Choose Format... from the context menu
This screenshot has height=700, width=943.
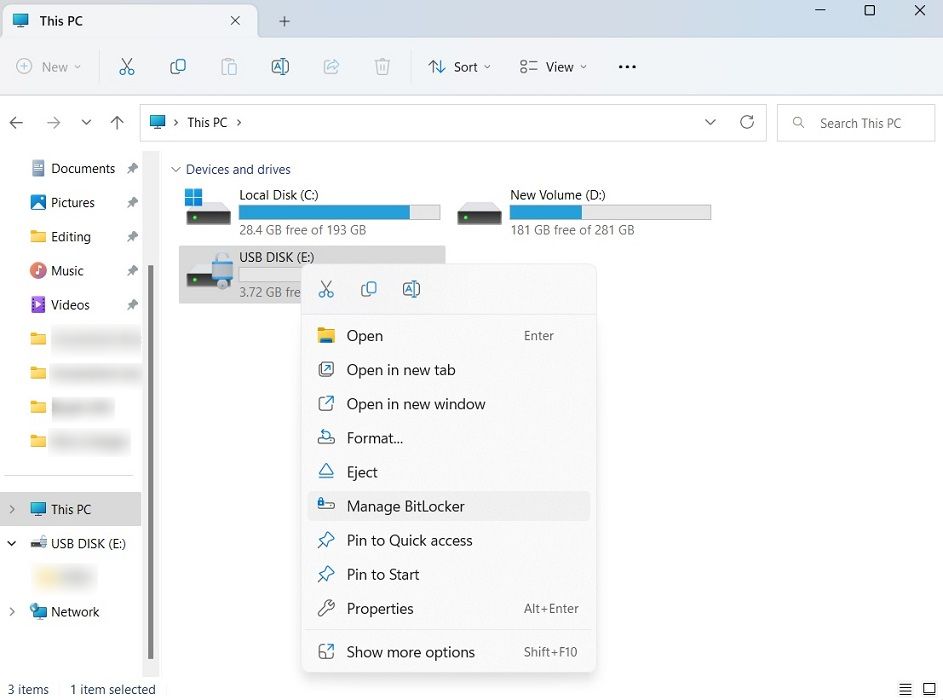pos(374,438)
